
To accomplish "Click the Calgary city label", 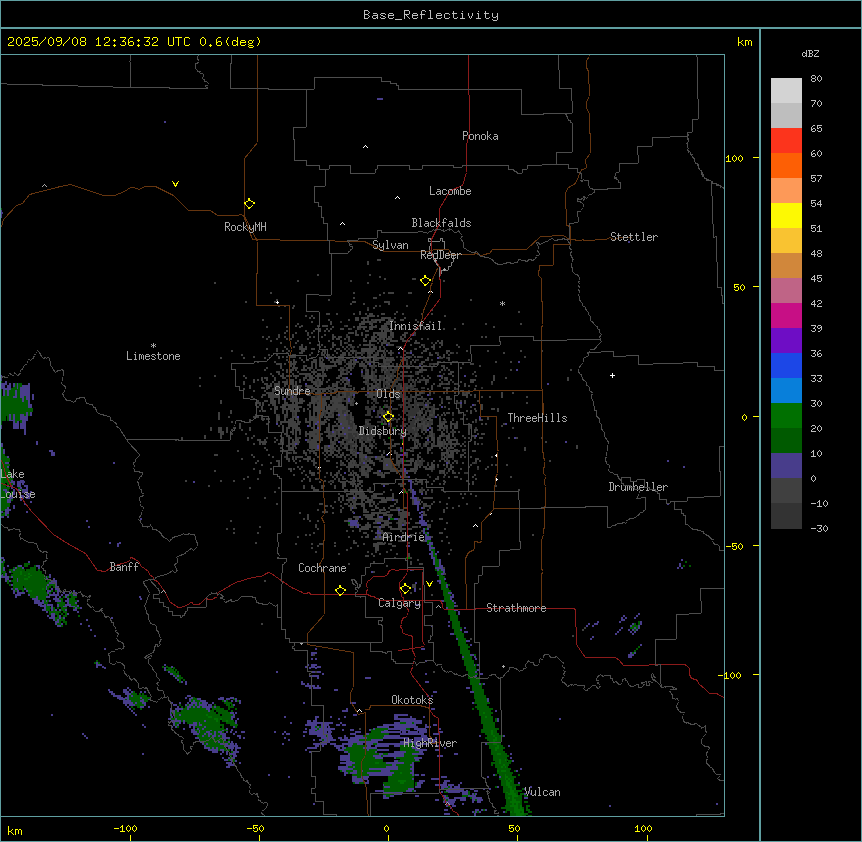I will point(400,603).
